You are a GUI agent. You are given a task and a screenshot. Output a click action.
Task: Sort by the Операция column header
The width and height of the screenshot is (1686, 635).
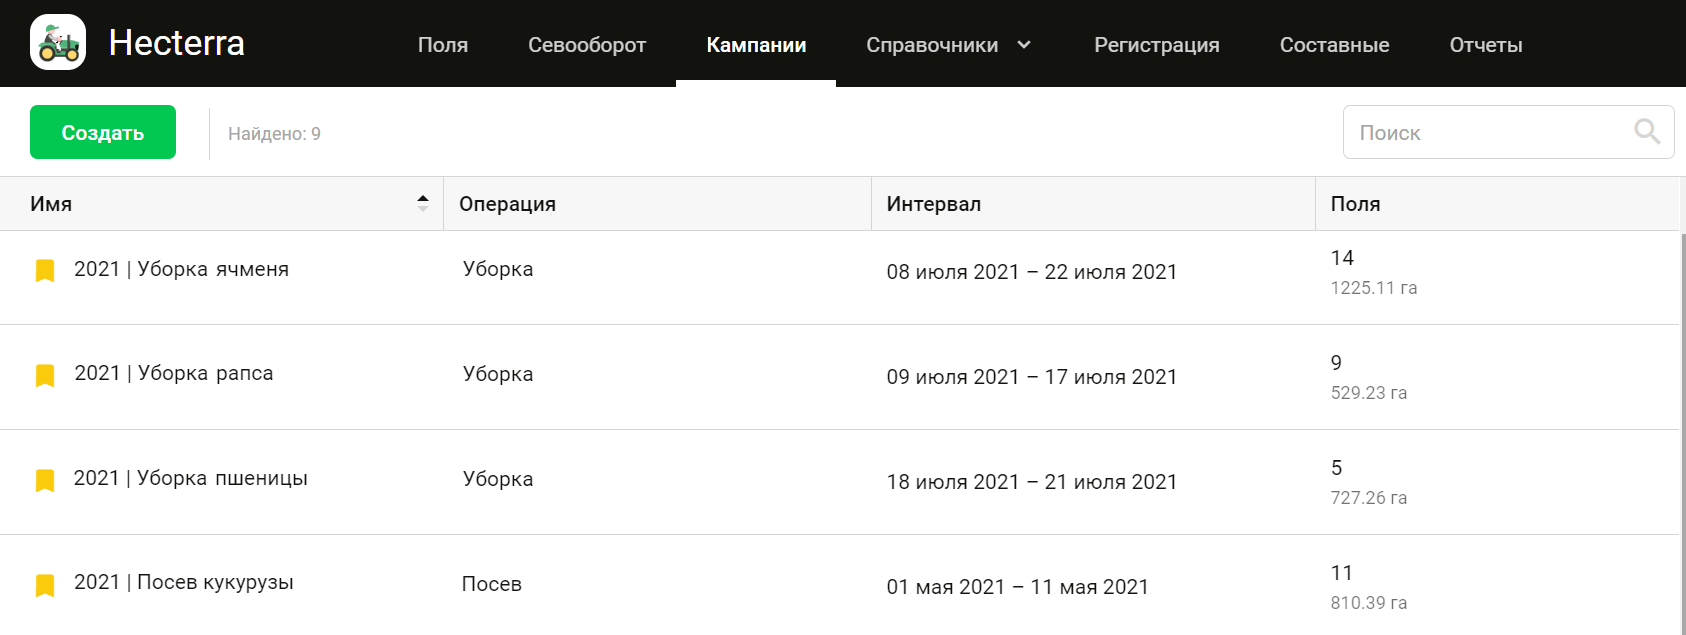coord(508,203)
